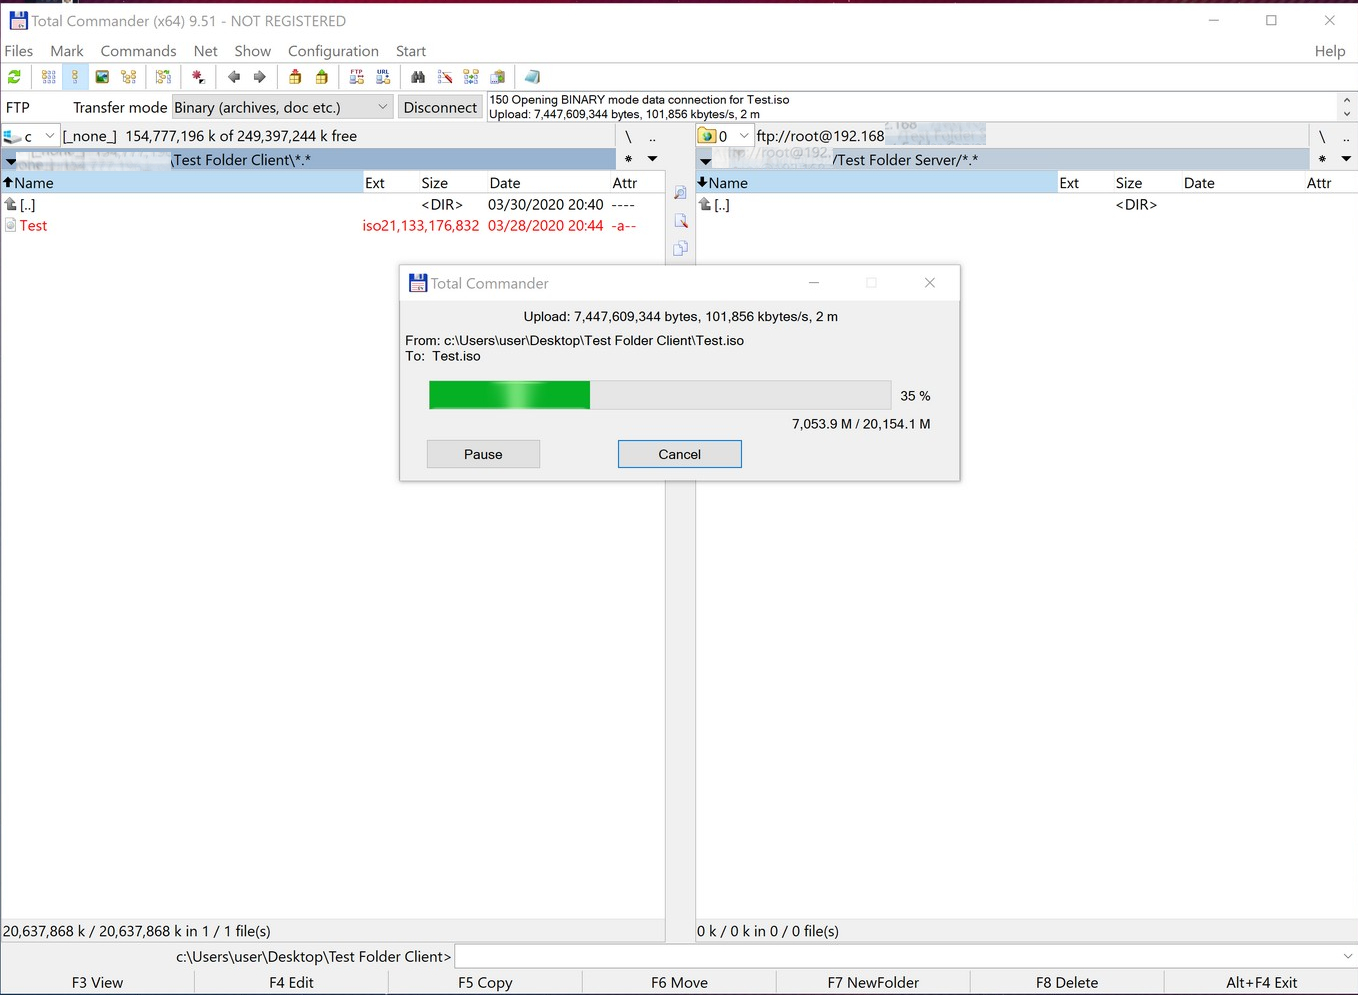
Task: Open Synchronize directories icon
Action: pos(471,77)
